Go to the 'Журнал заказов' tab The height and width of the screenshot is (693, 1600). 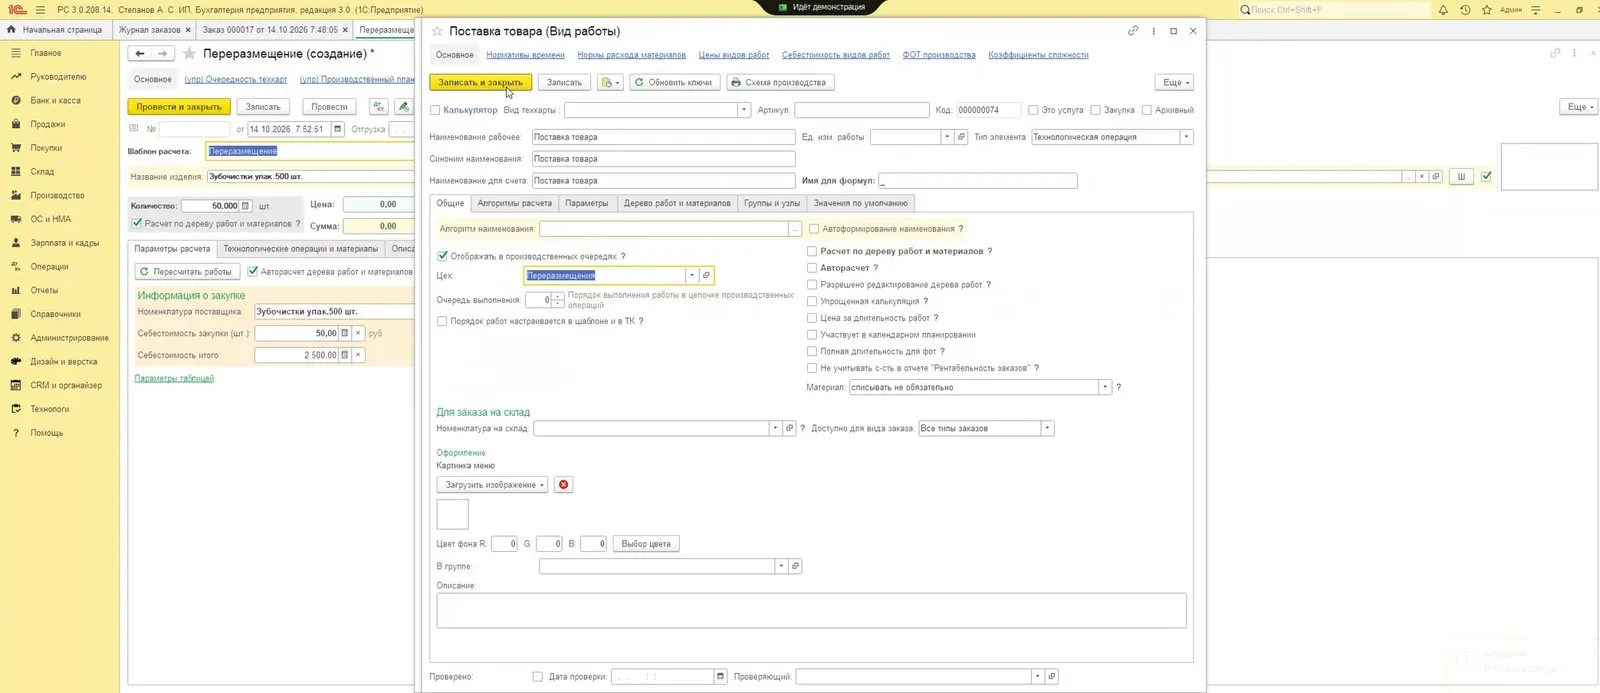click(150, 30)
